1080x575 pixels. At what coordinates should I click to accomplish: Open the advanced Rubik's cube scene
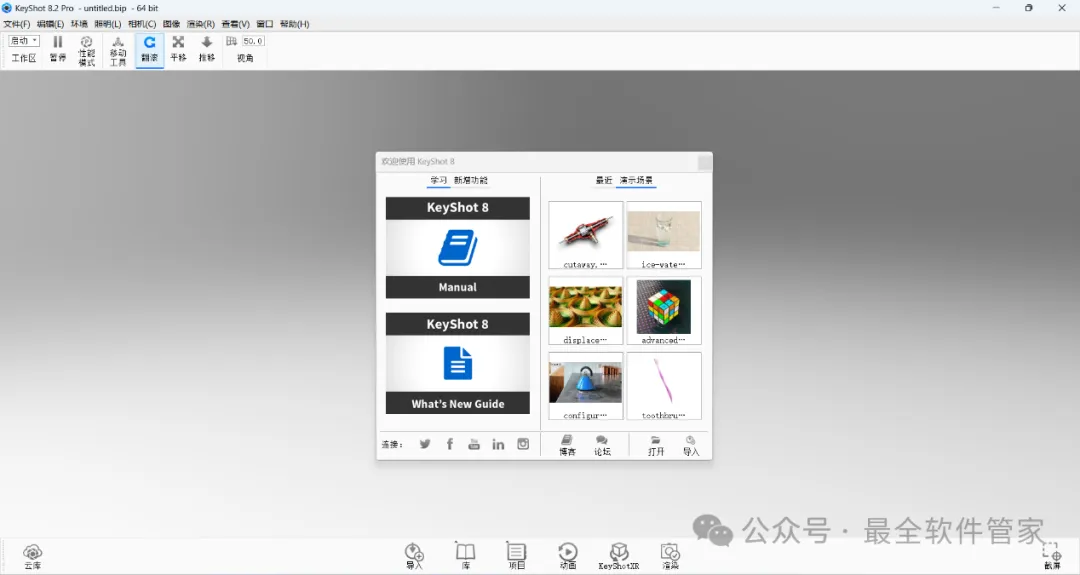coord(664,311)
